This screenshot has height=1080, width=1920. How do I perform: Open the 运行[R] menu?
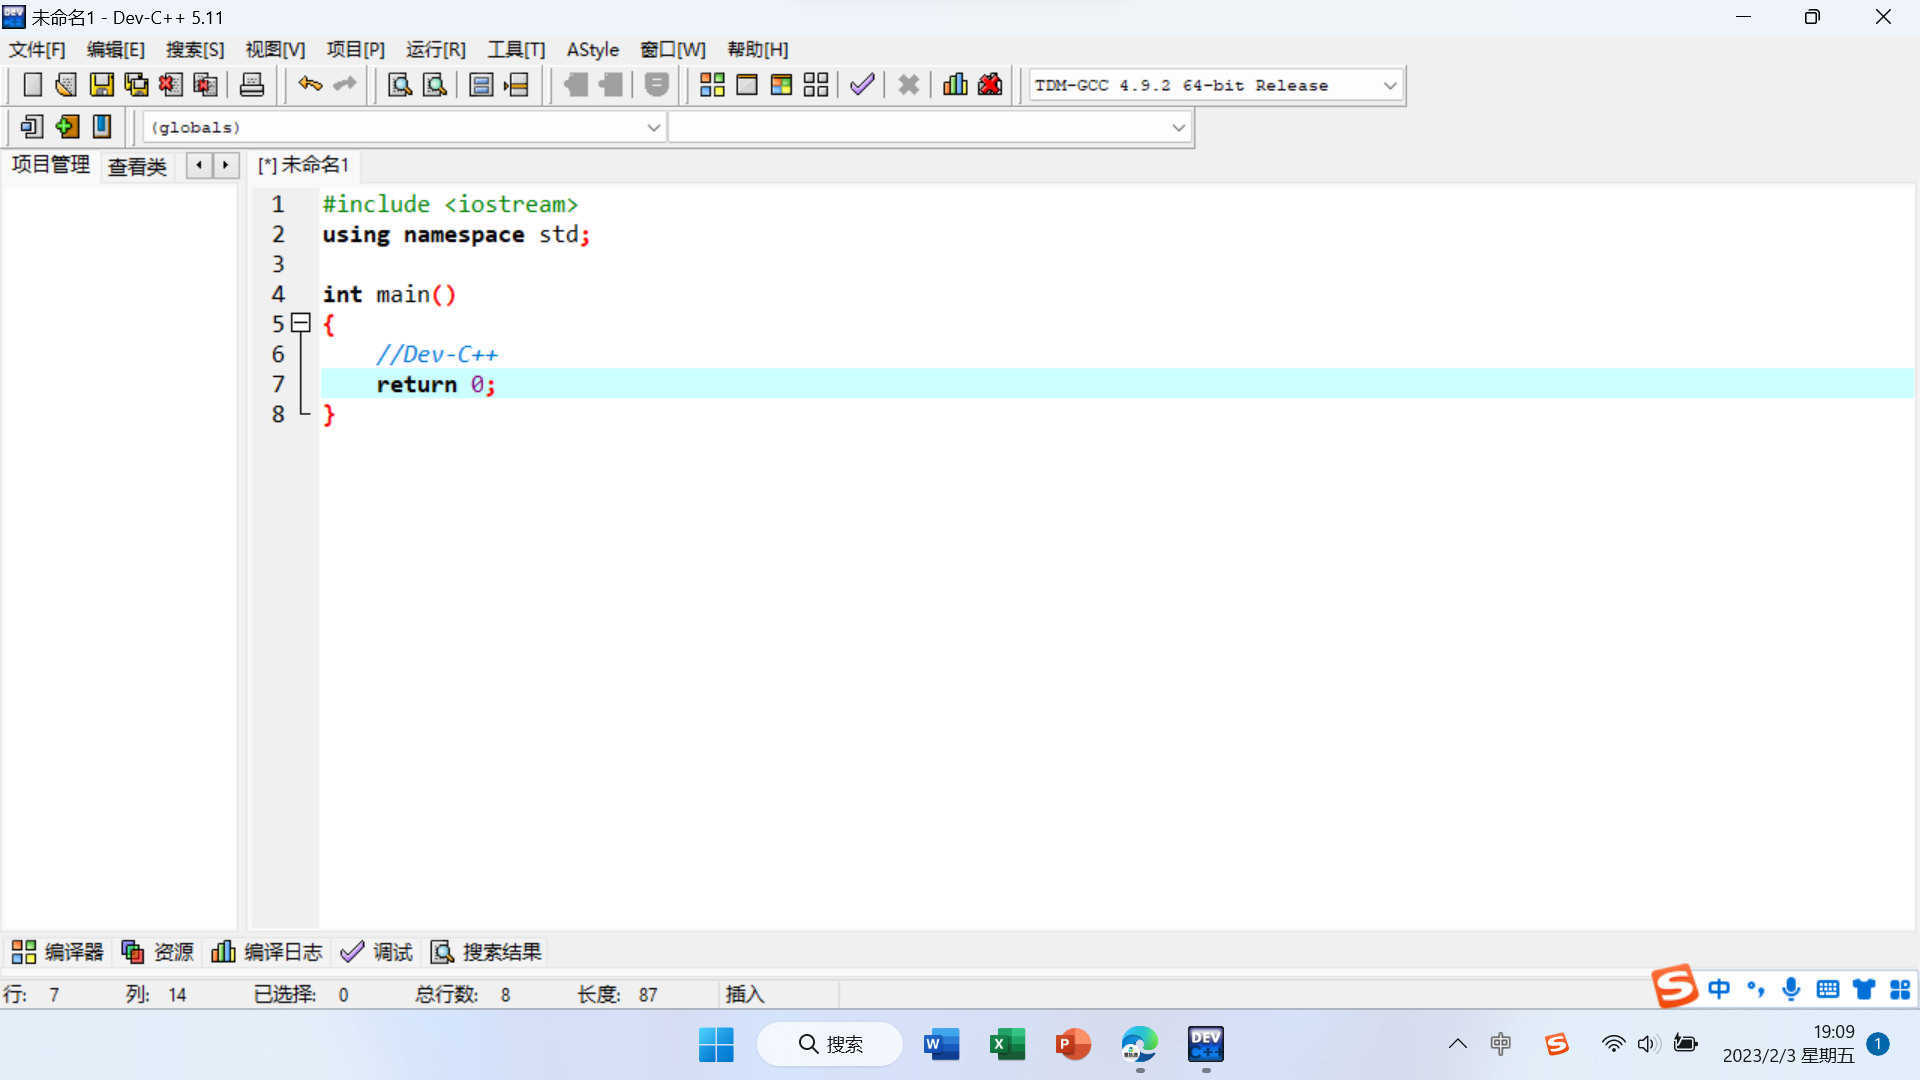pos(435,50)
